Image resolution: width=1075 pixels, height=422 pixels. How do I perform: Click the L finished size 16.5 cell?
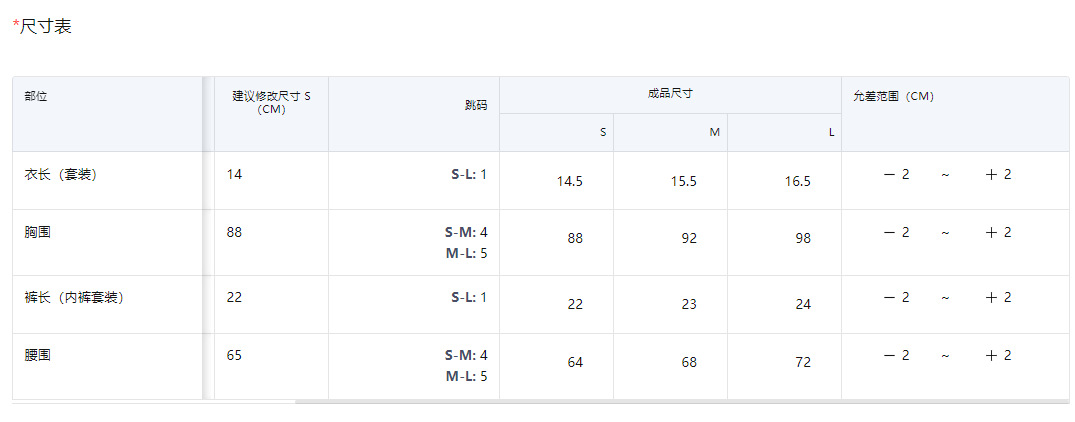click(x=797, y=181)
